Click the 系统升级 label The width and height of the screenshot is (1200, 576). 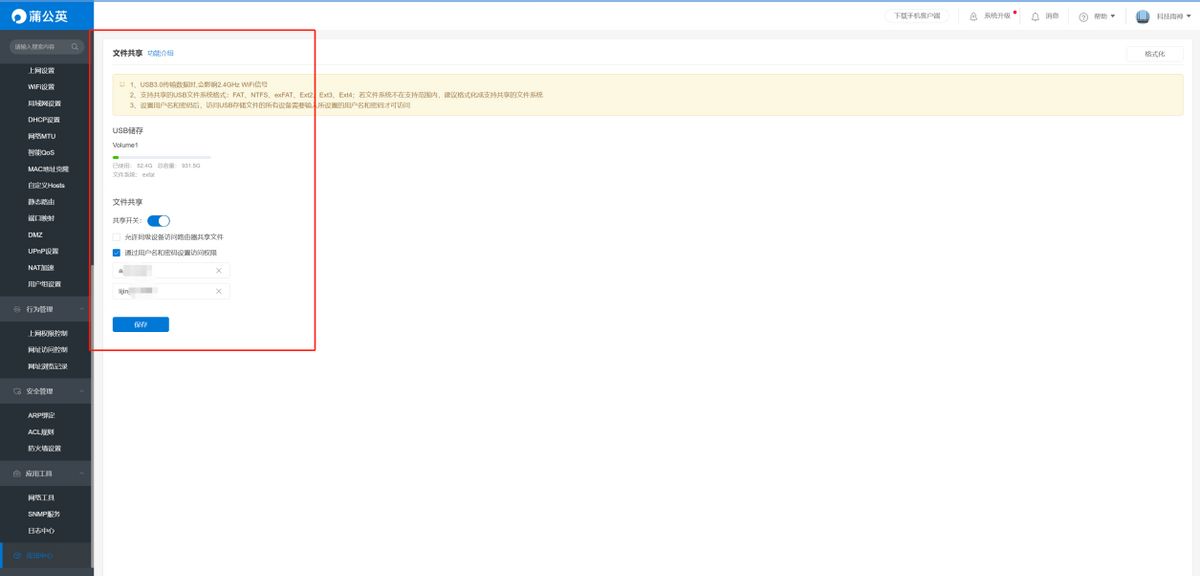[997, 16]
